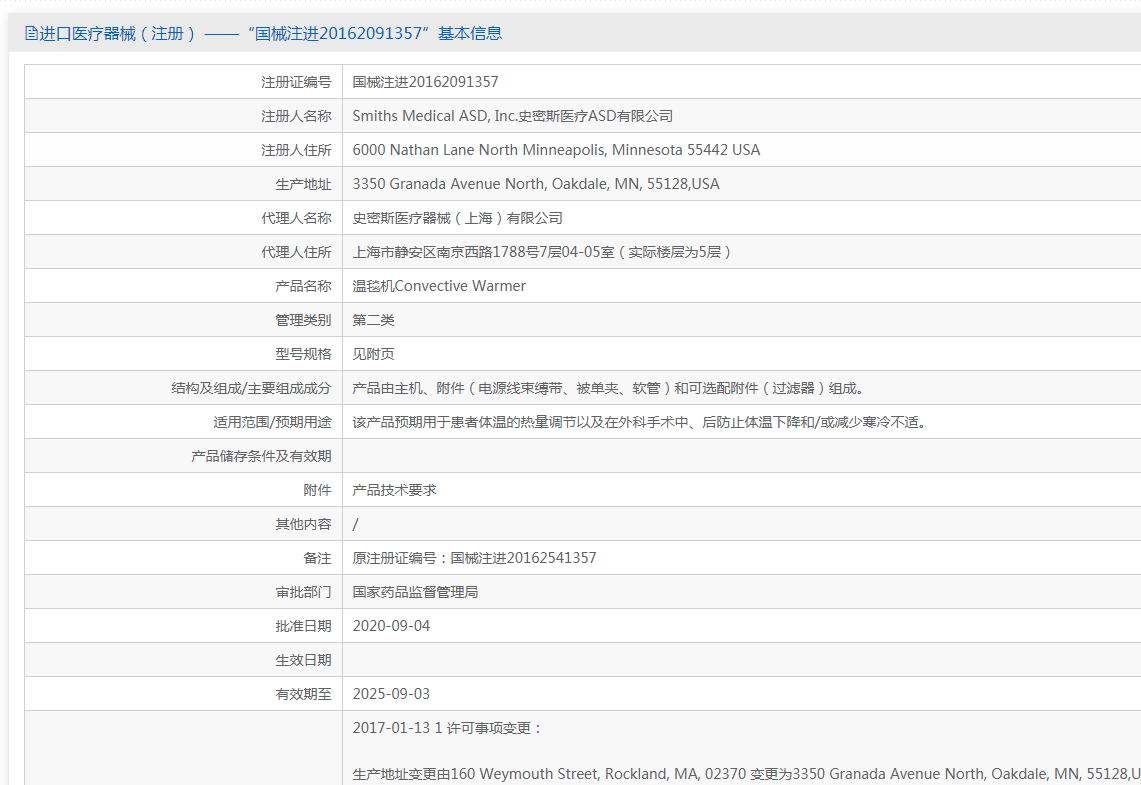The width and height of the screenshot is (1141, 785).
Task: Select the registration number value 国械注进20162091357
Action: pyautogui.click(x=426, y=82)
